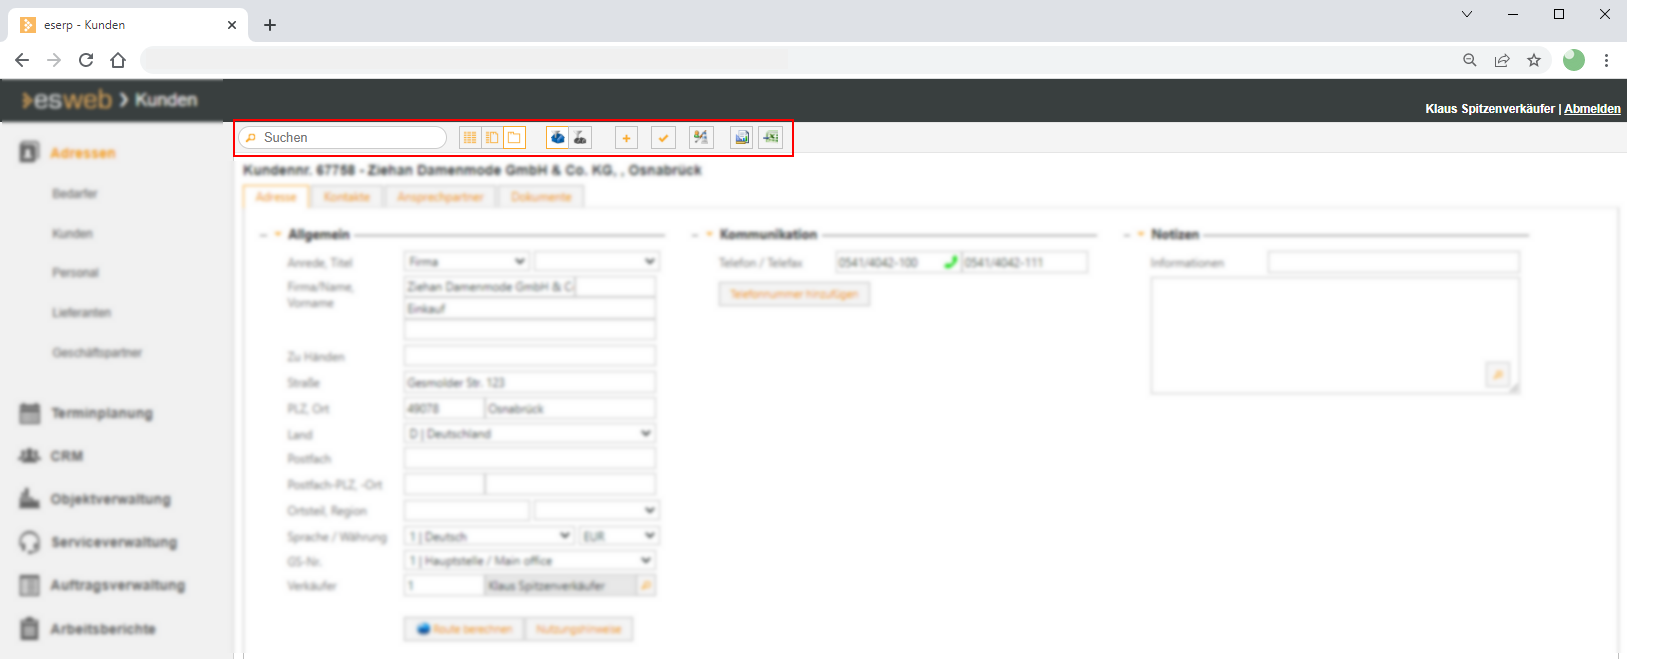This screenshot has width=1658, height=659.
Task: Open the Dokumente tab
Action: [541, 197]
